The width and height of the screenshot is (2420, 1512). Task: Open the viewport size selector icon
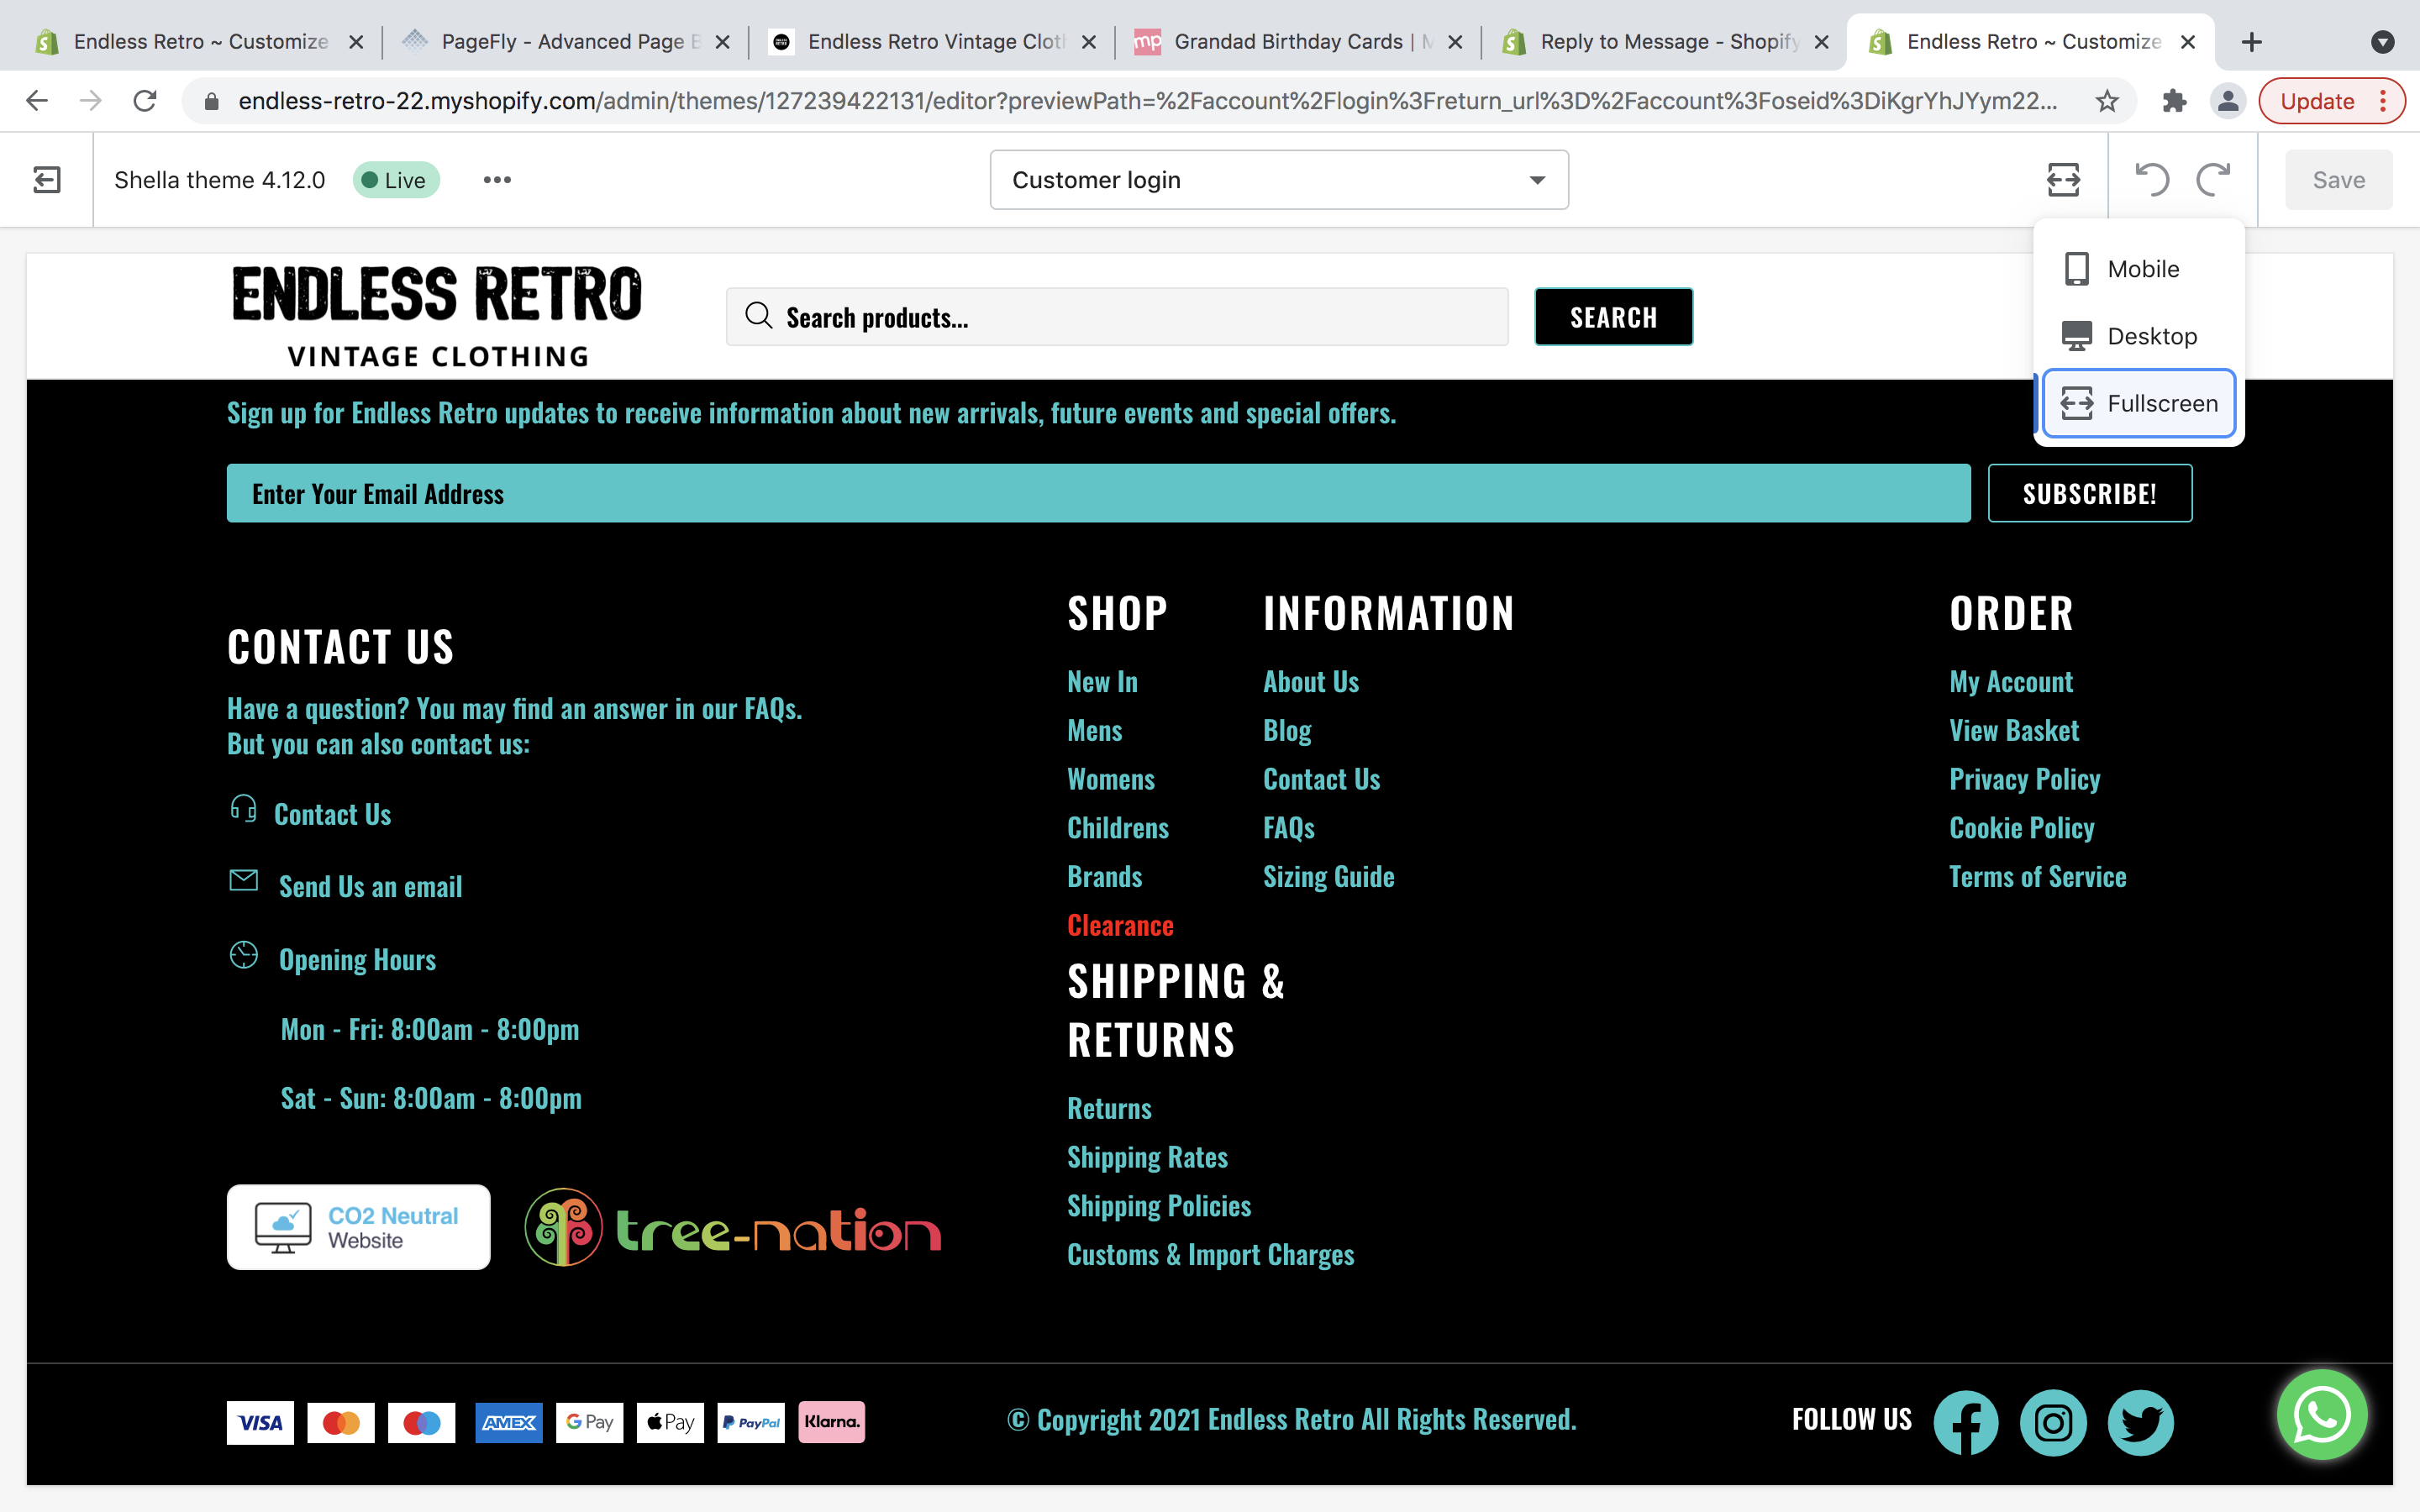2063,180
